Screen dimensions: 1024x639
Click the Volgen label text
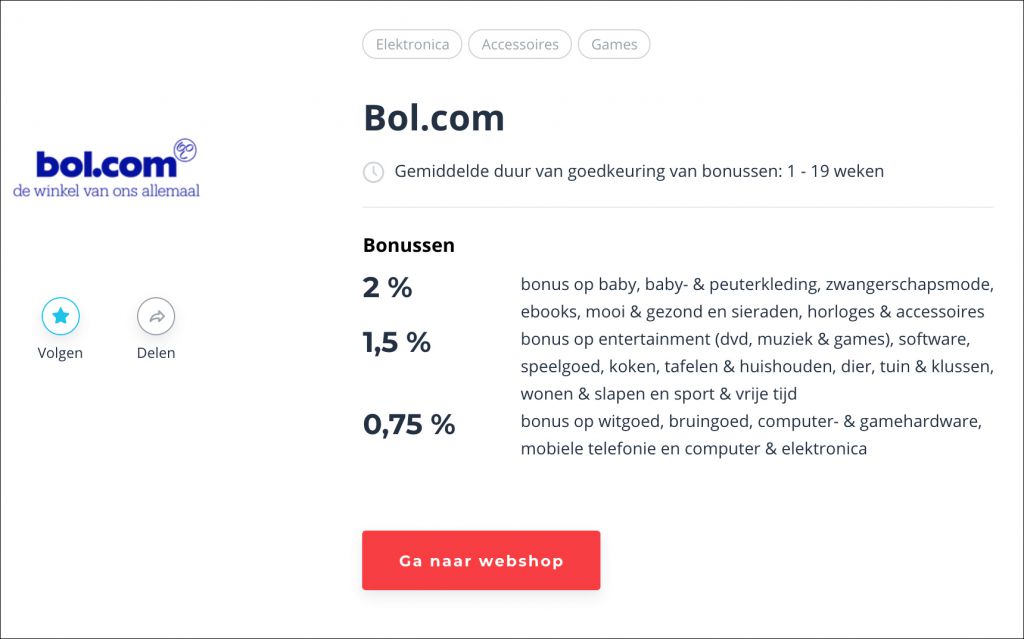click(60, 353)
